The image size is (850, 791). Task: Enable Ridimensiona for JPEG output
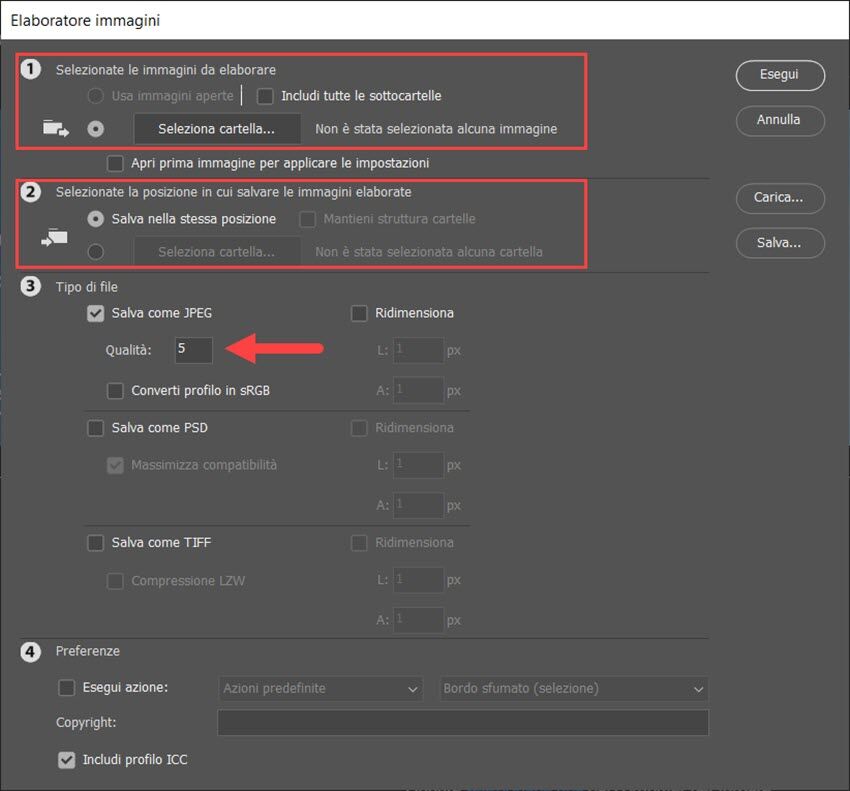pos(360,313)
